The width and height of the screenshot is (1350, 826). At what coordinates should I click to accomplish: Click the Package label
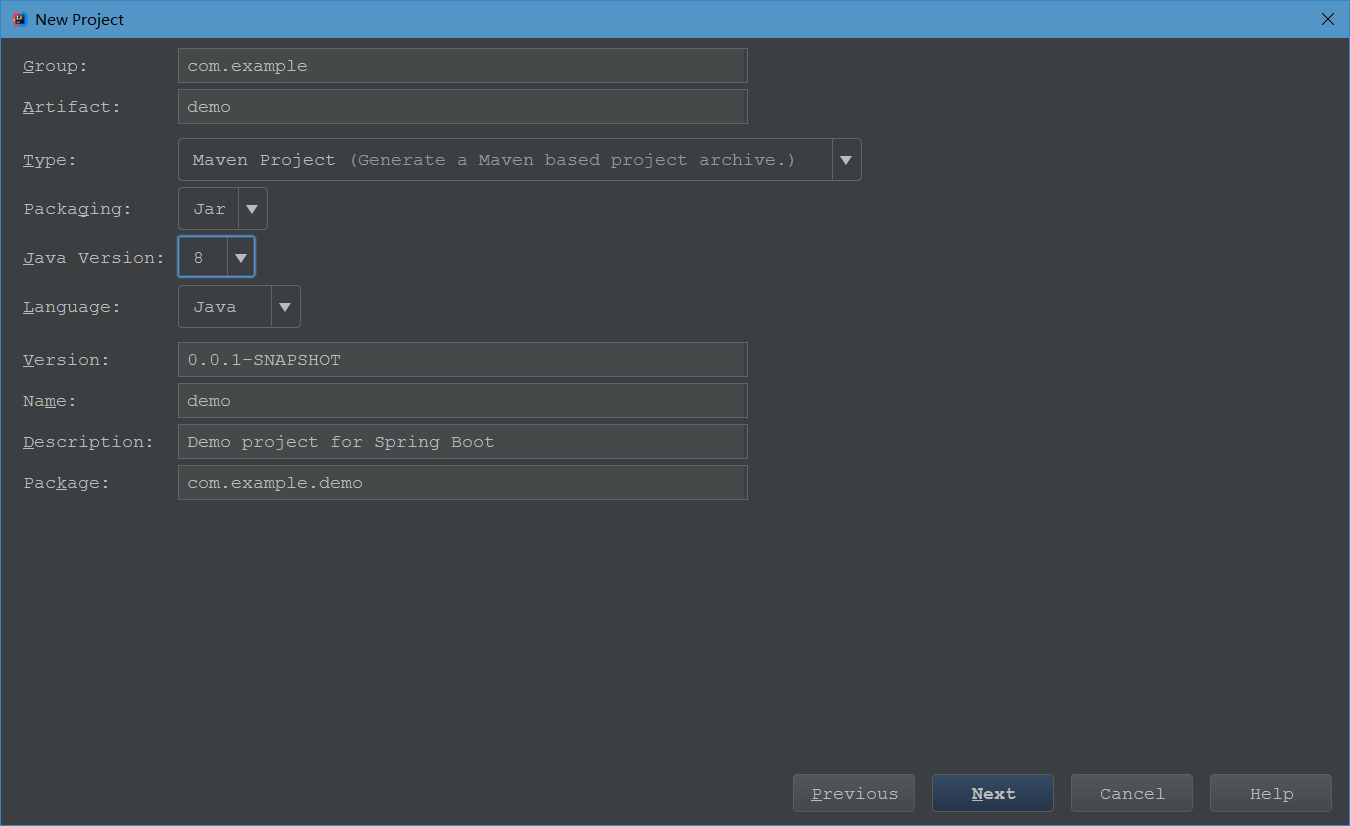point(66,483)
